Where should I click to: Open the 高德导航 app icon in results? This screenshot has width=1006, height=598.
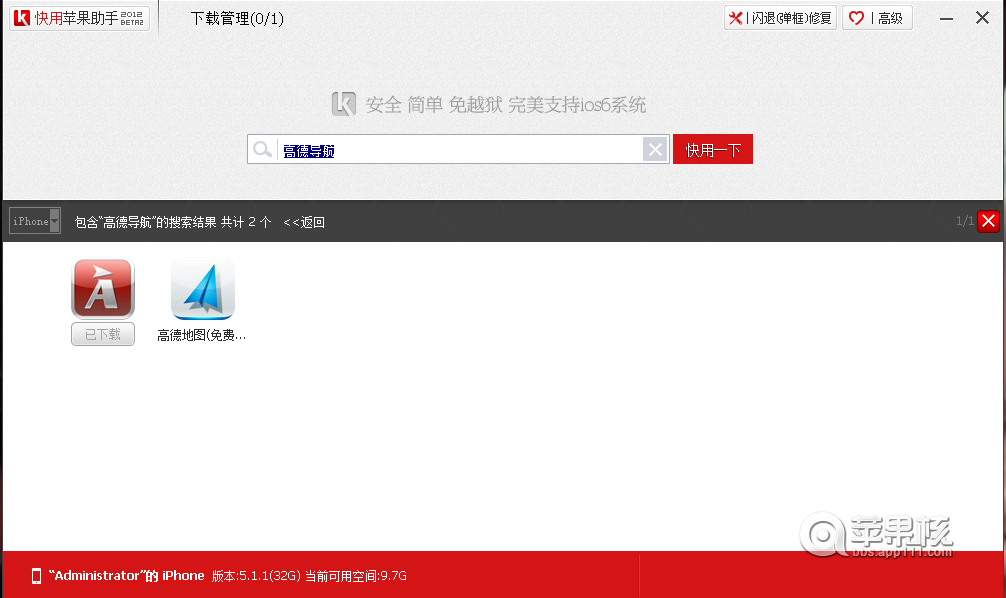(102, 288)
